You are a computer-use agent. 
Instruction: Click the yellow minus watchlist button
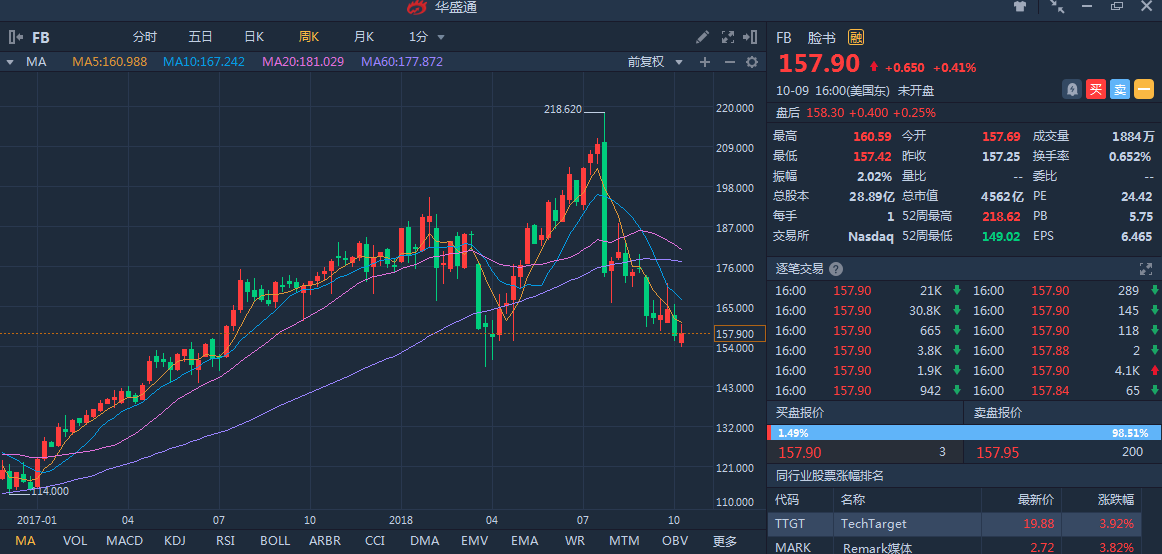tap(1143, 90)
